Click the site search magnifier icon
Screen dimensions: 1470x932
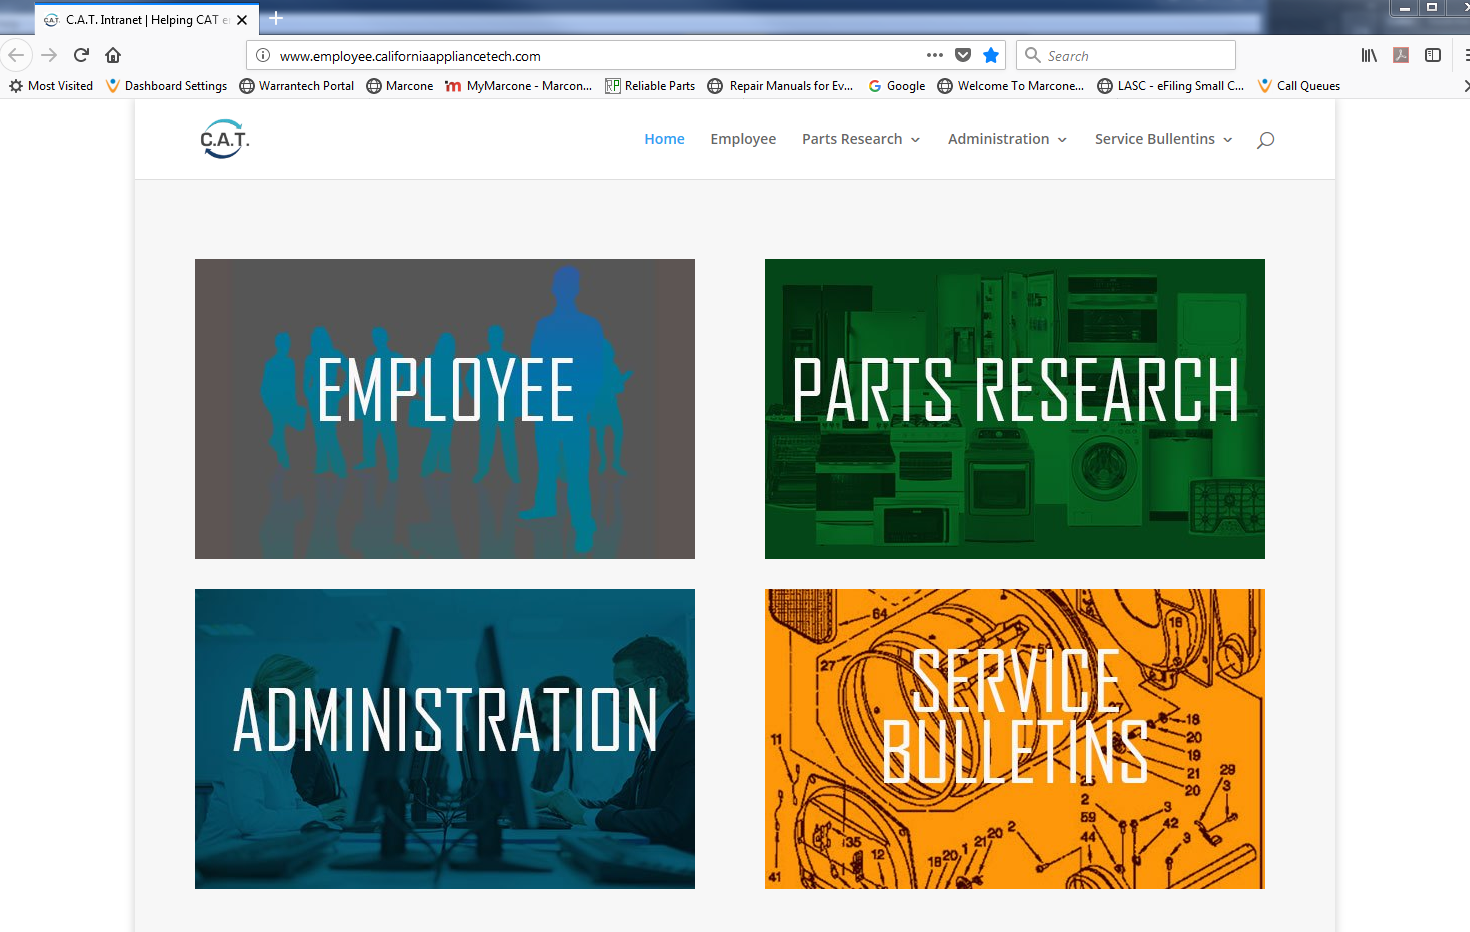pos(1265,140)
